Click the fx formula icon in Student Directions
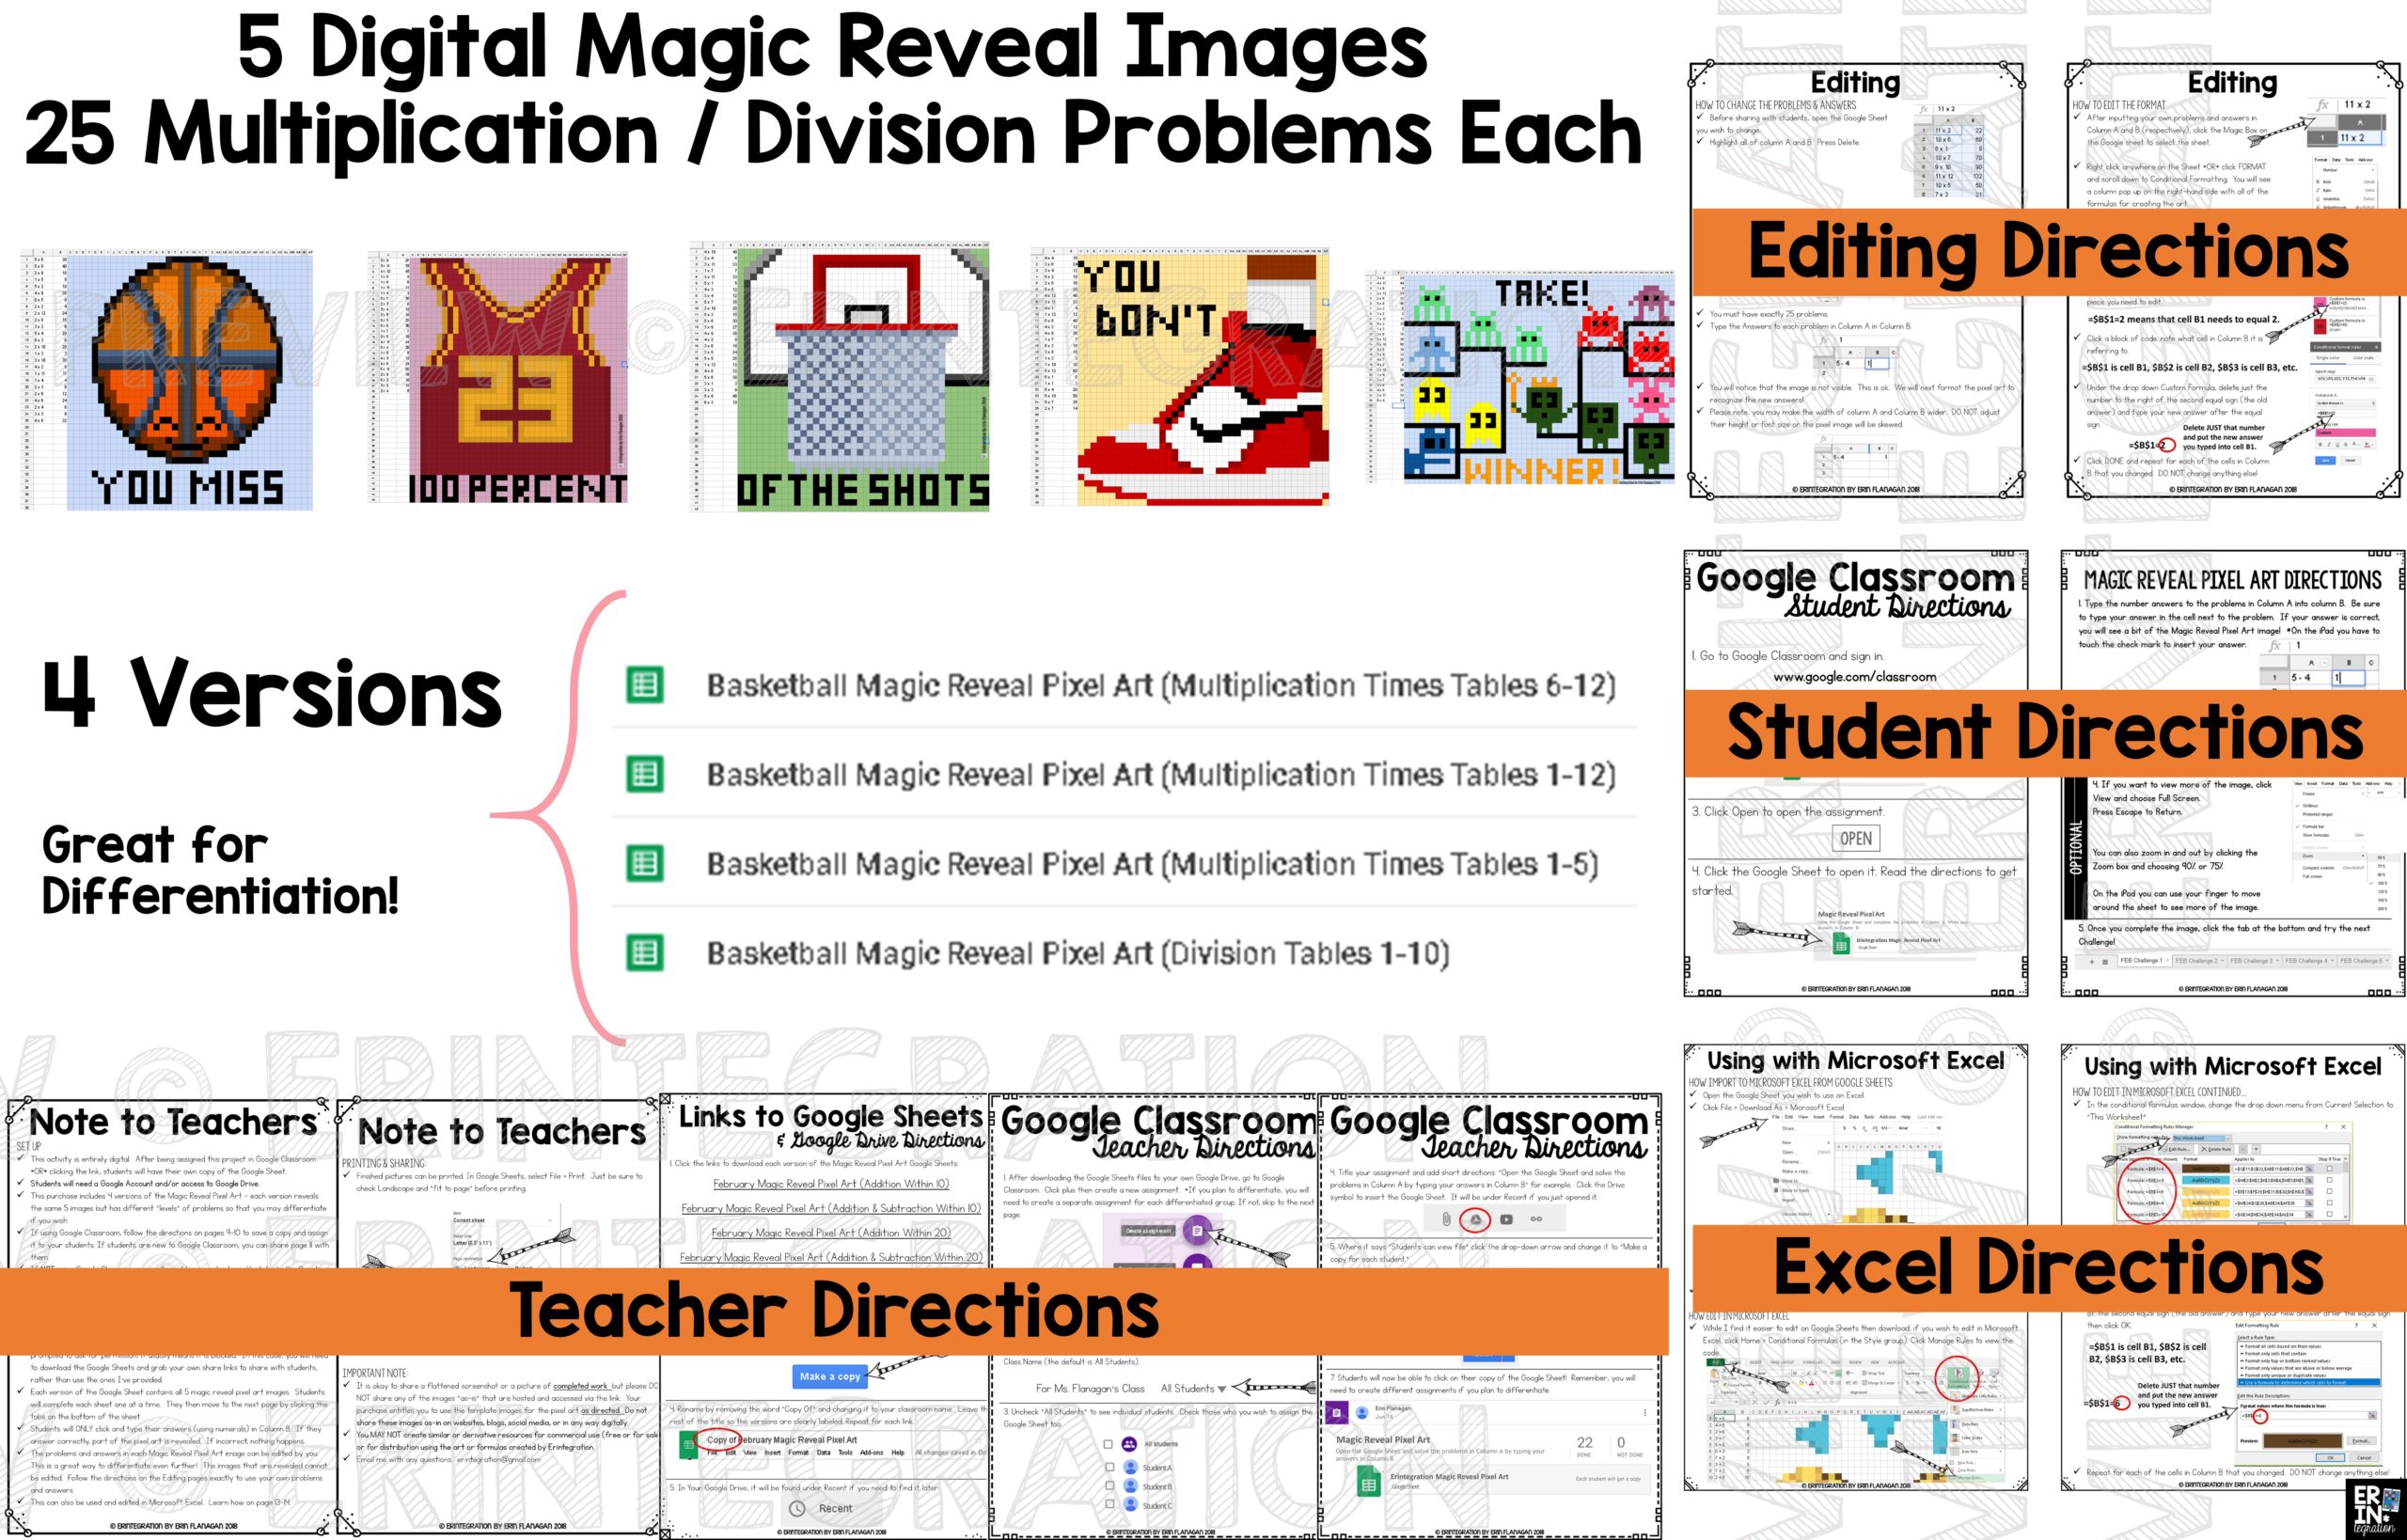 [x=2274, y=646]
